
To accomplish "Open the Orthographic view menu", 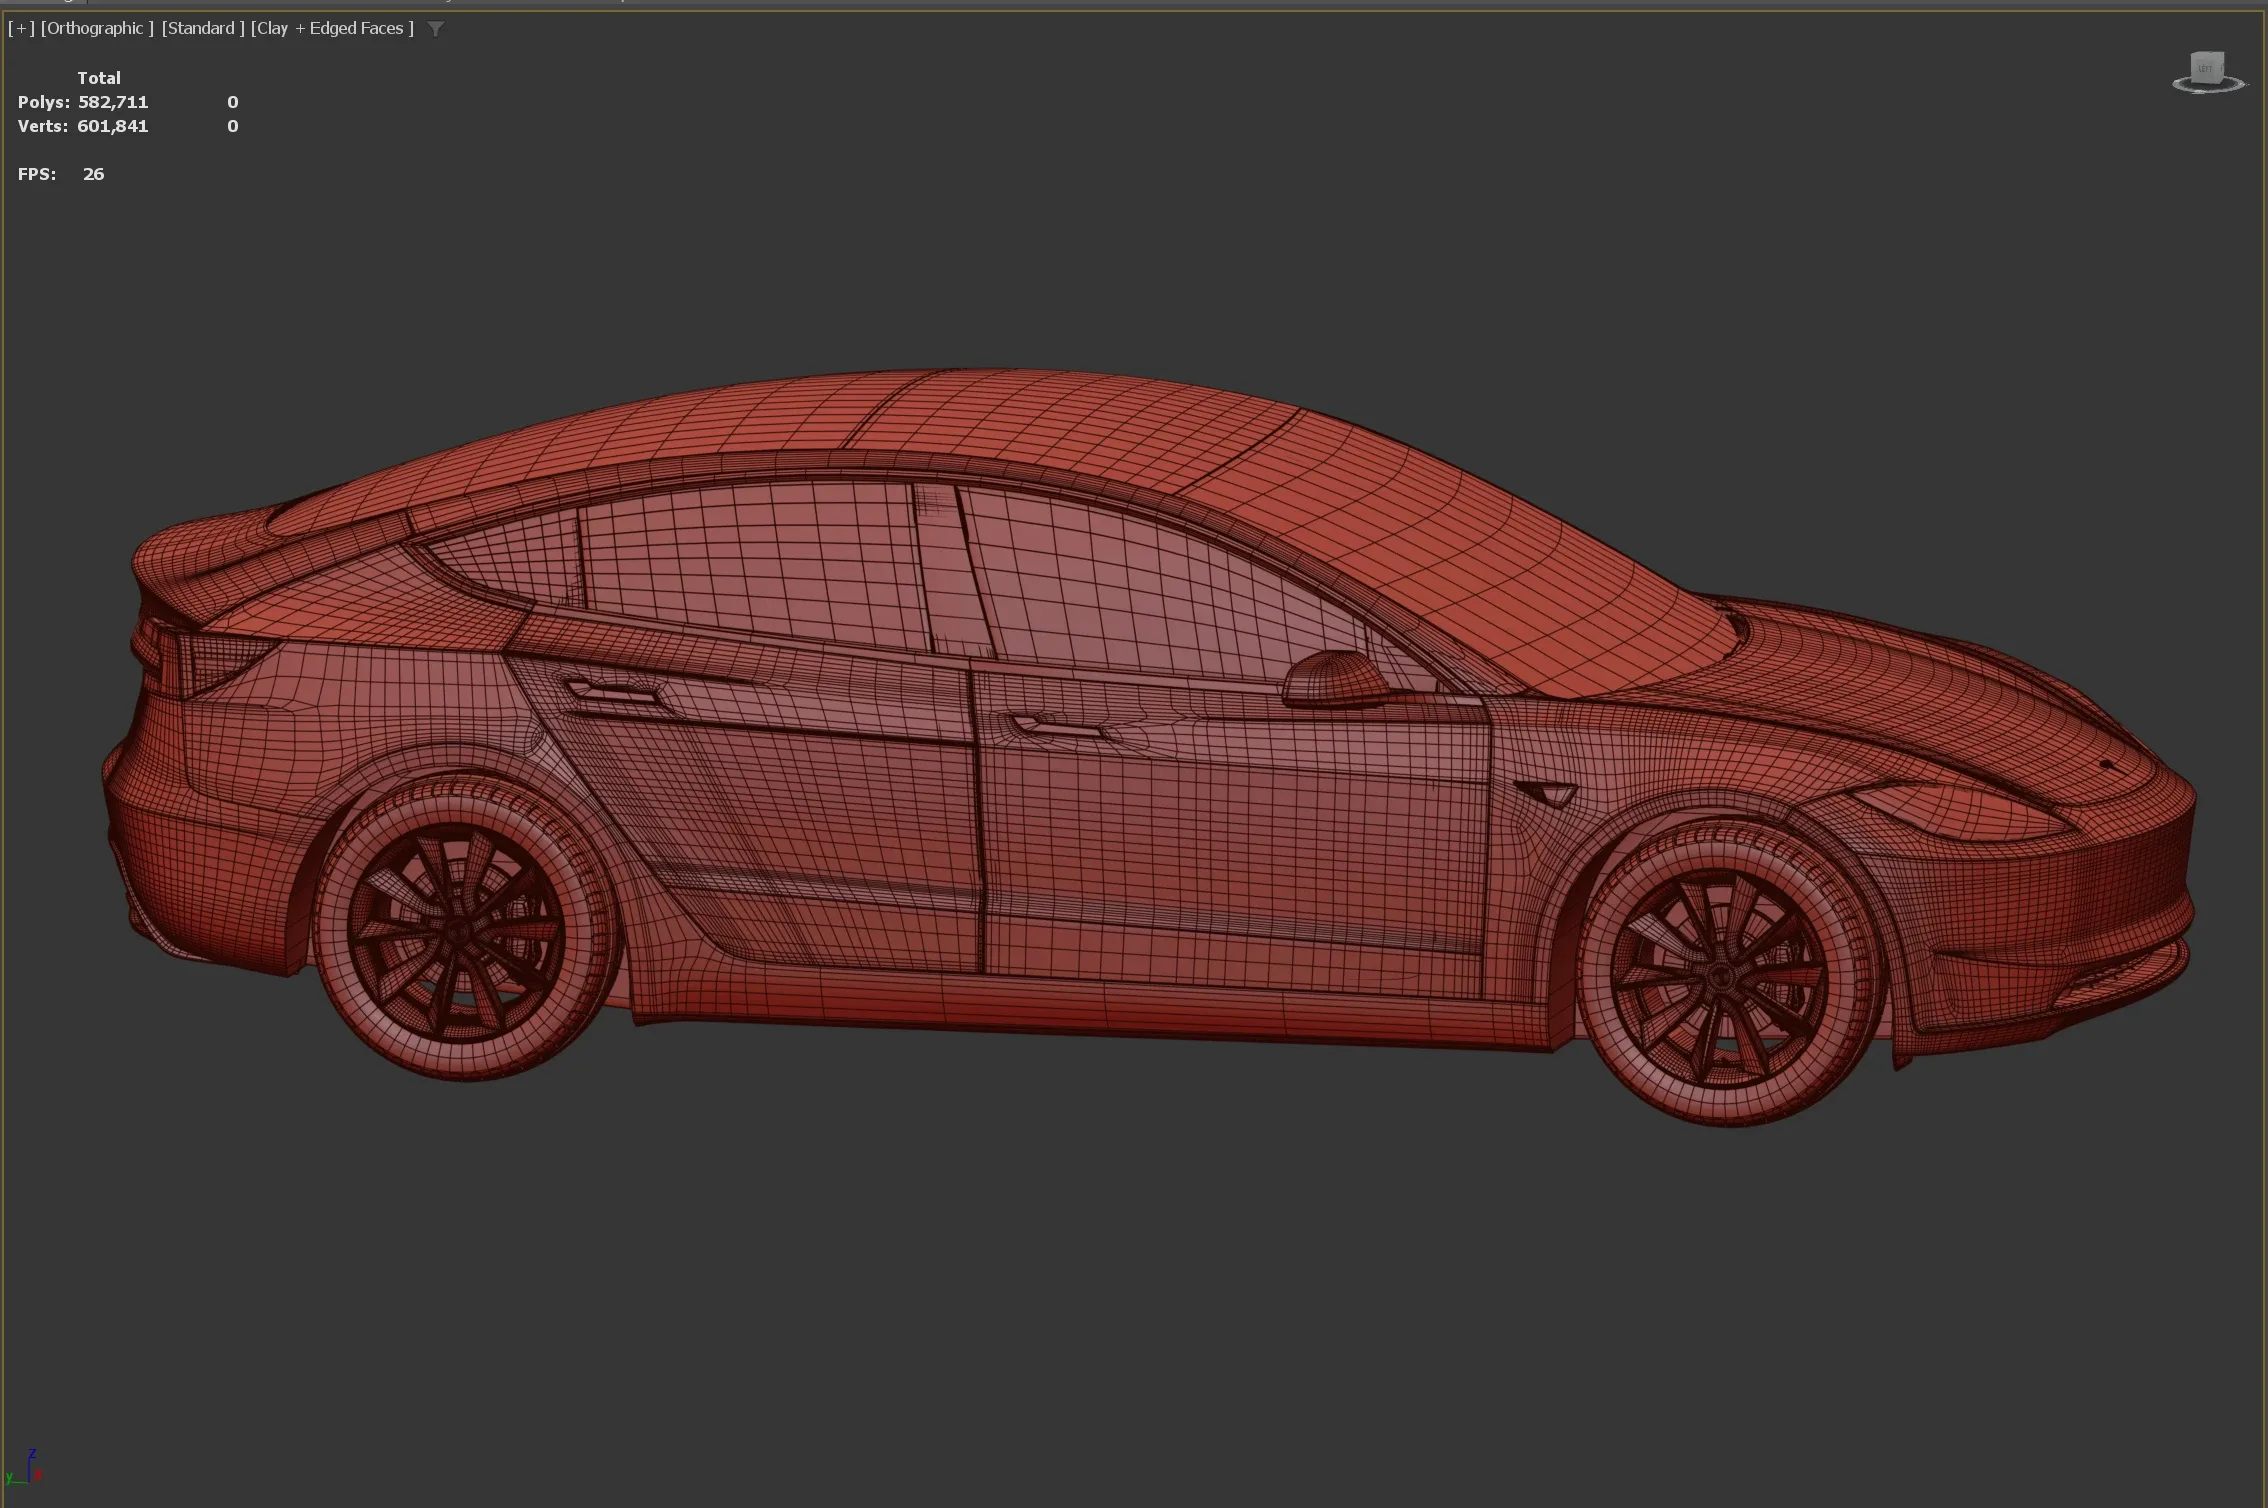I will coord(97,28).
